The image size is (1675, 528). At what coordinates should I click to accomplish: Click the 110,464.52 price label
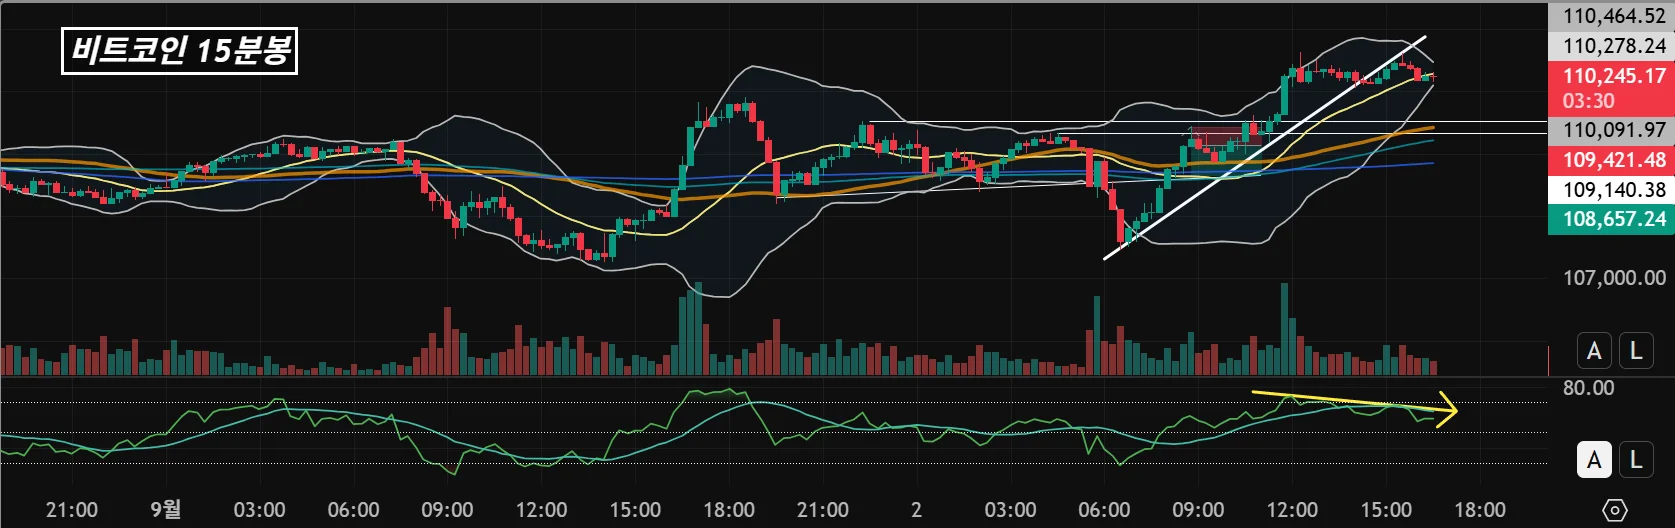[1614, 16]
